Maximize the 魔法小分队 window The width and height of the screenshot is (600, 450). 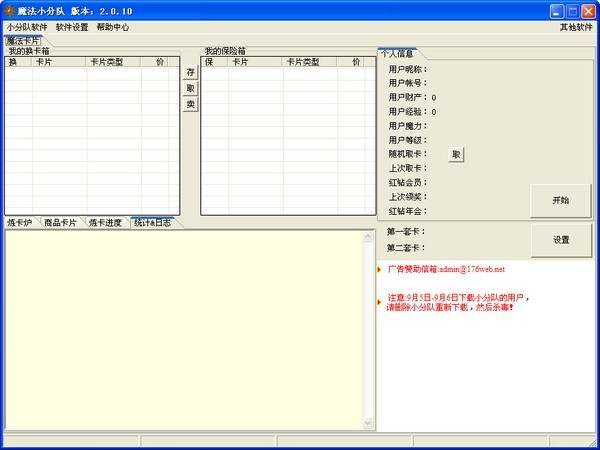click(x=573, y=11)
